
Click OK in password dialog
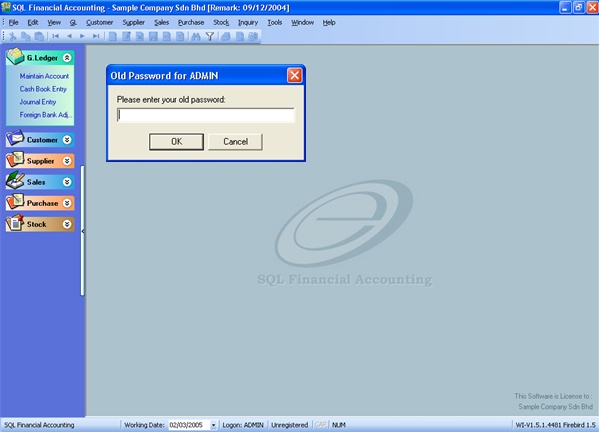tap(176, 142)
